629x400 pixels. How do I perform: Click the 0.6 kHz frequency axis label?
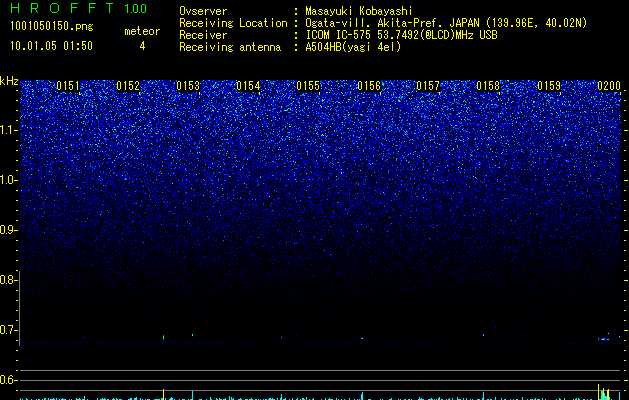click(8, 380)
